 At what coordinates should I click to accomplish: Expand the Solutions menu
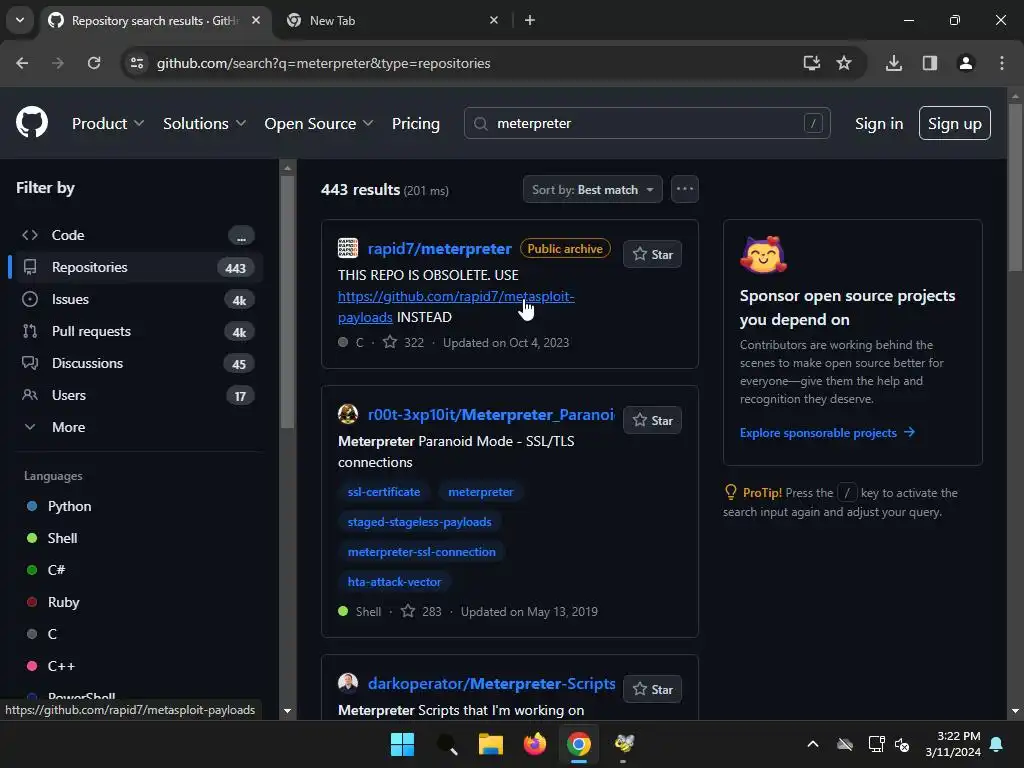(x=204, y=123)
